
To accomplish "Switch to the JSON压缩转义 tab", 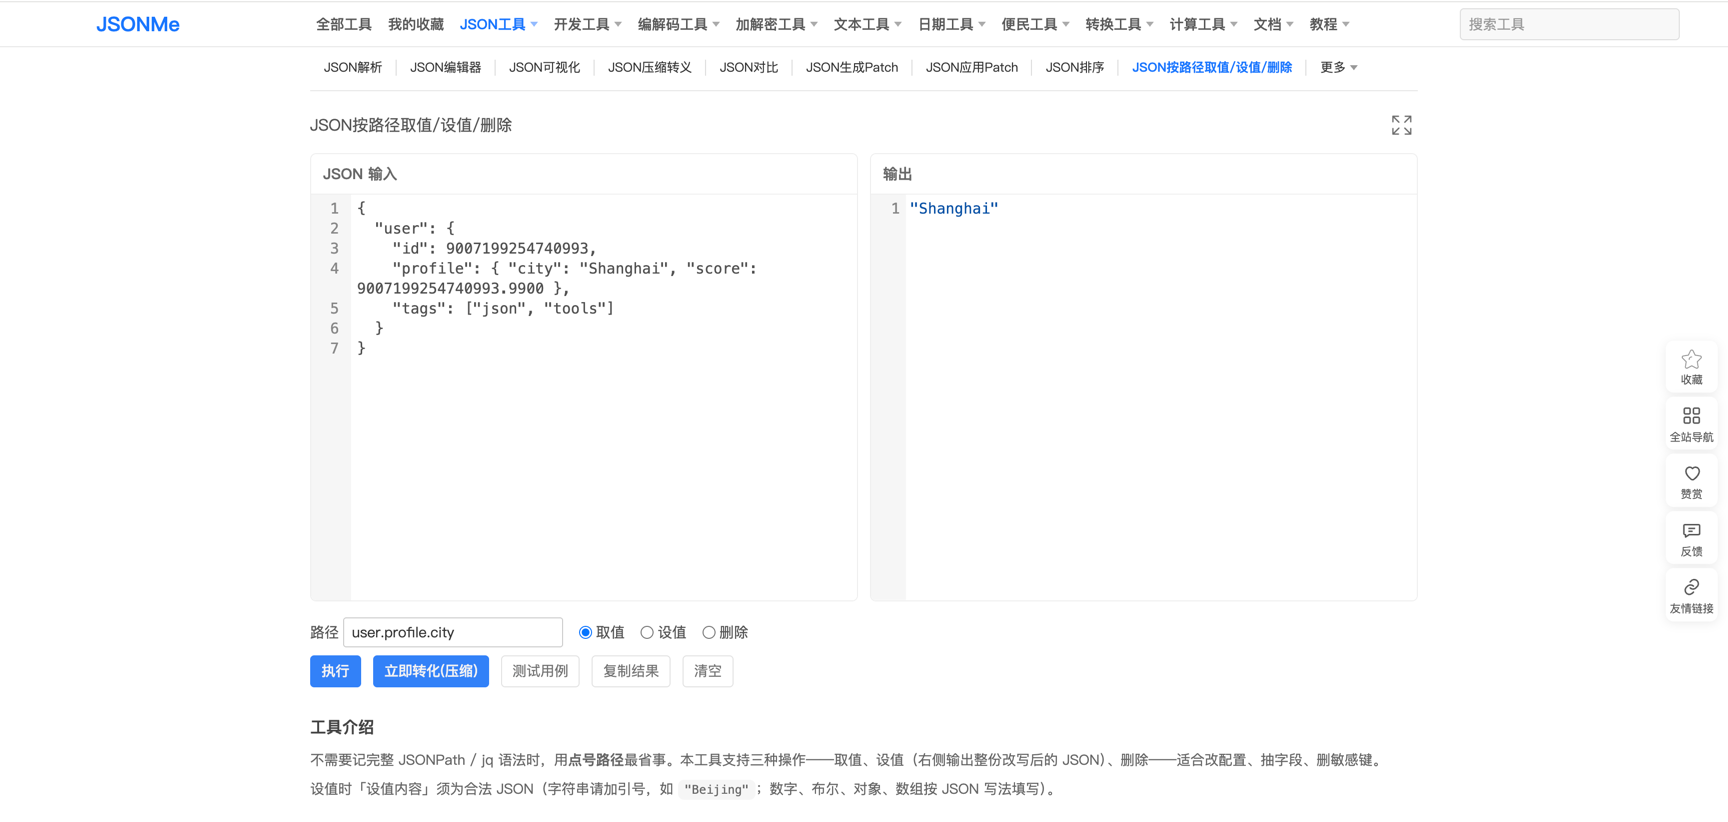I will pos(650,67).
